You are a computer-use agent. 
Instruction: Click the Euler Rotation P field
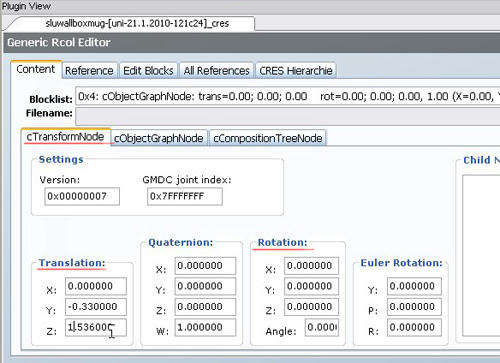click(414, 307)
